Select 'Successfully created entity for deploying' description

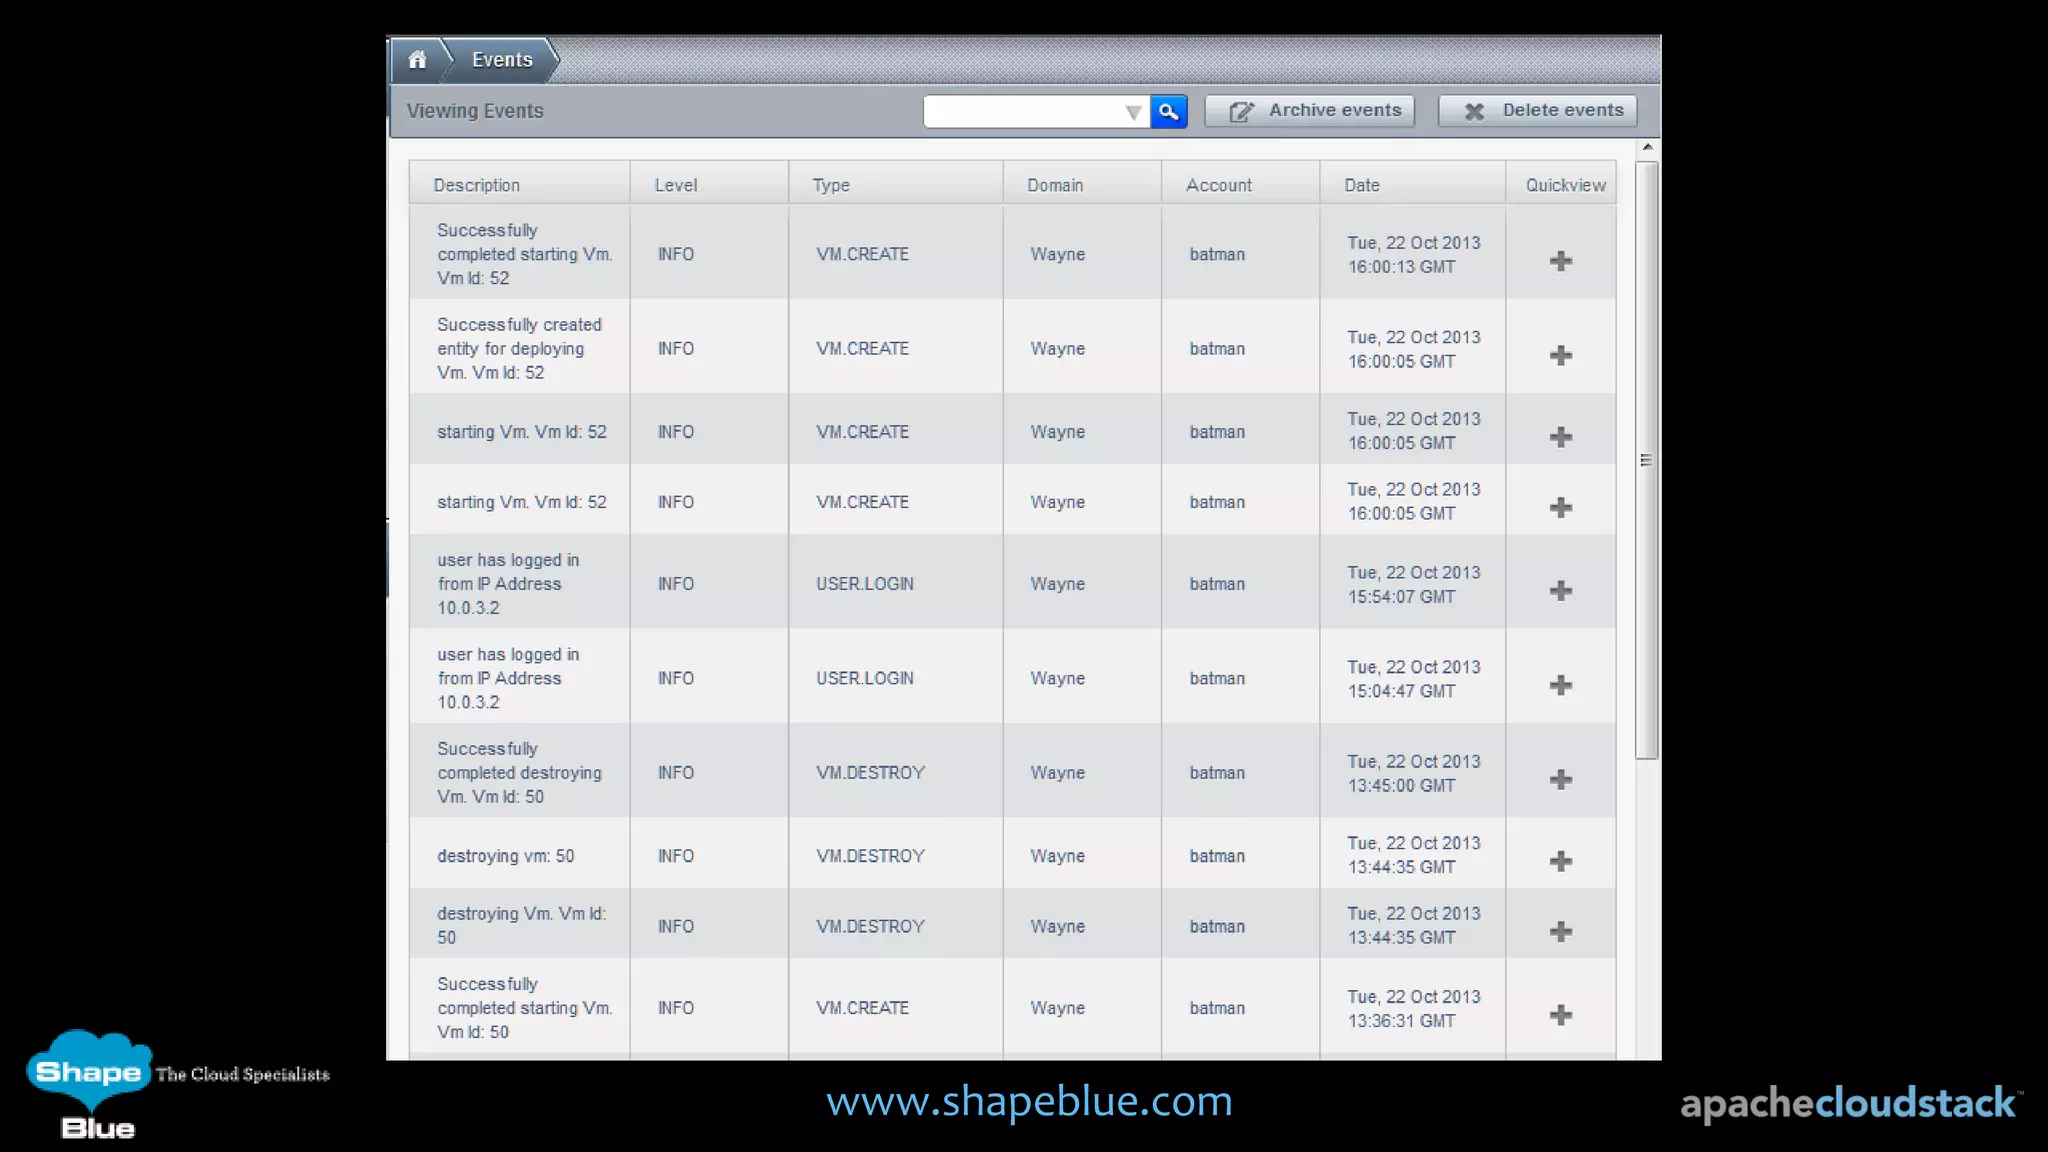tap(520, 349)
